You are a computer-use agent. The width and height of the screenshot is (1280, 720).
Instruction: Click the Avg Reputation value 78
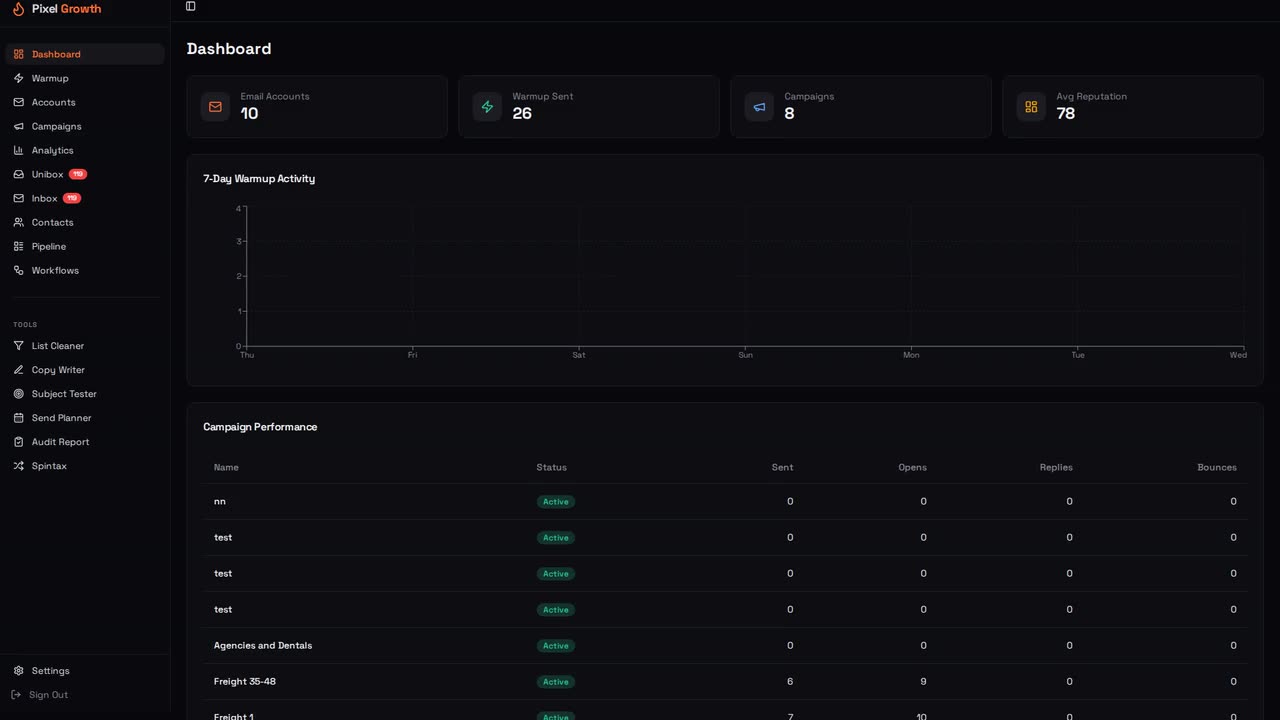(1066, 114)
